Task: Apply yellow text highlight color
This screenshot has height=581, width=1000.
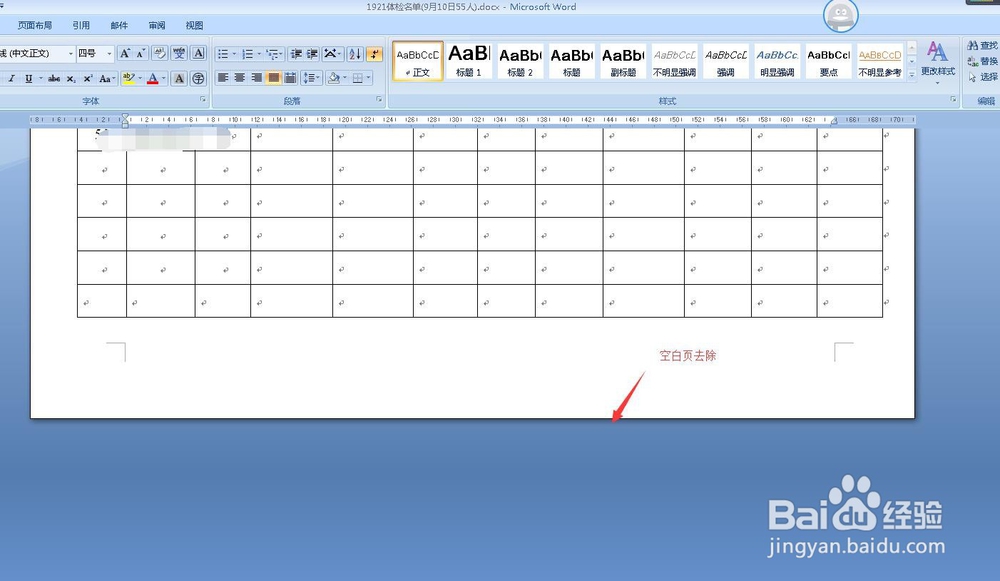Action: click(x=128, y=78)
